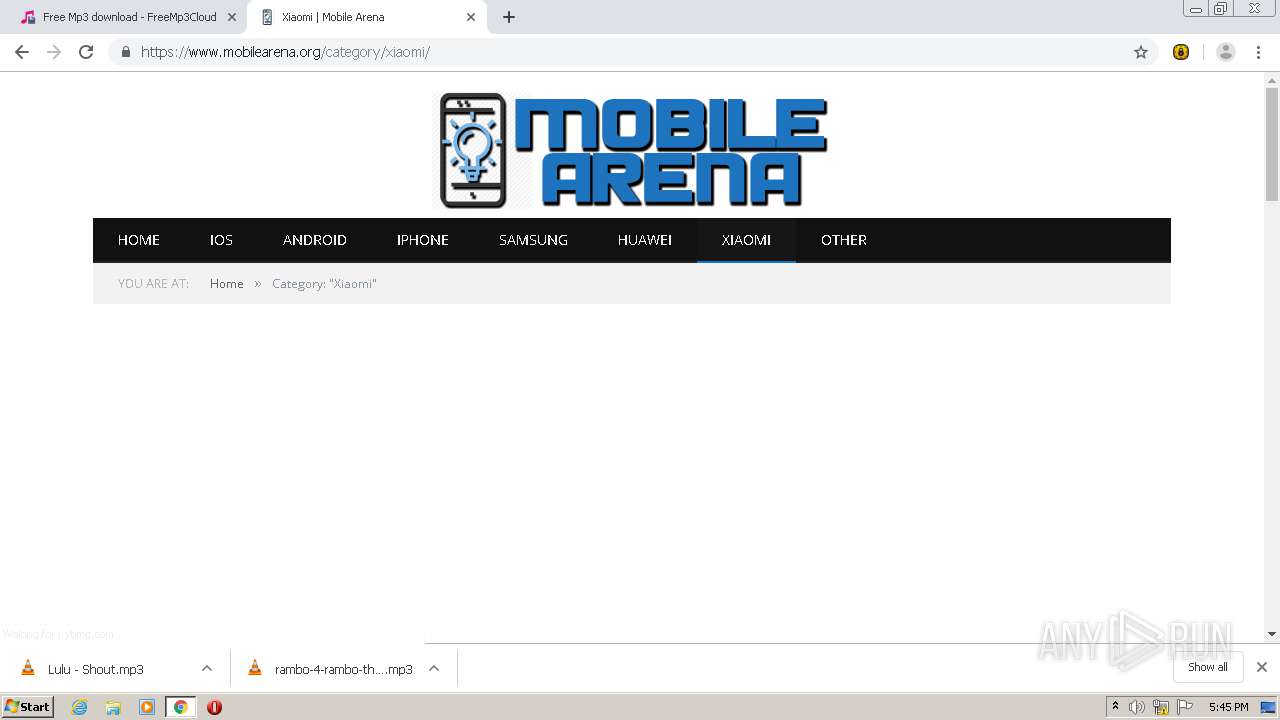Click the Mobile Arena logo
The image size is (1280, 720).
(632, 150)
